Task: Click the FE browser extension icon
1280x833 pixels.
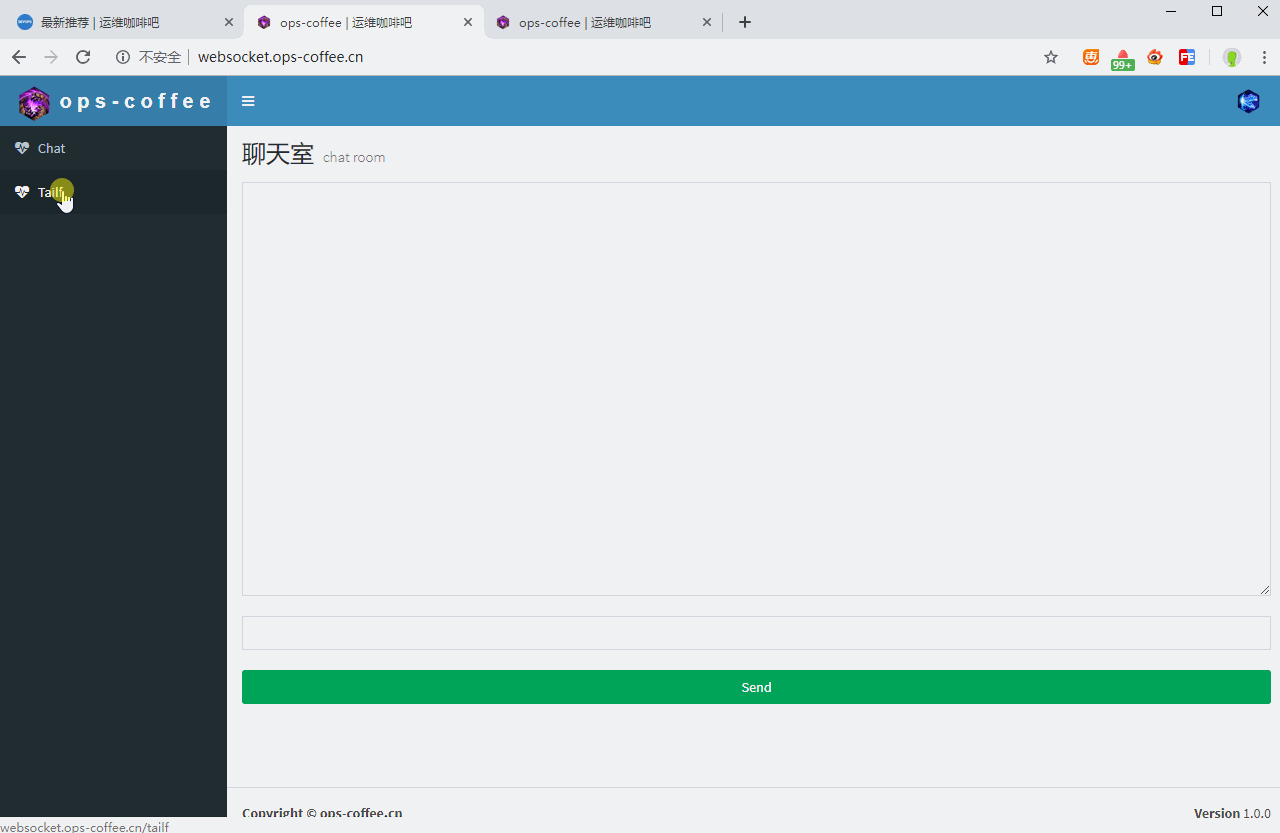Action: [x=1187, y=57]
